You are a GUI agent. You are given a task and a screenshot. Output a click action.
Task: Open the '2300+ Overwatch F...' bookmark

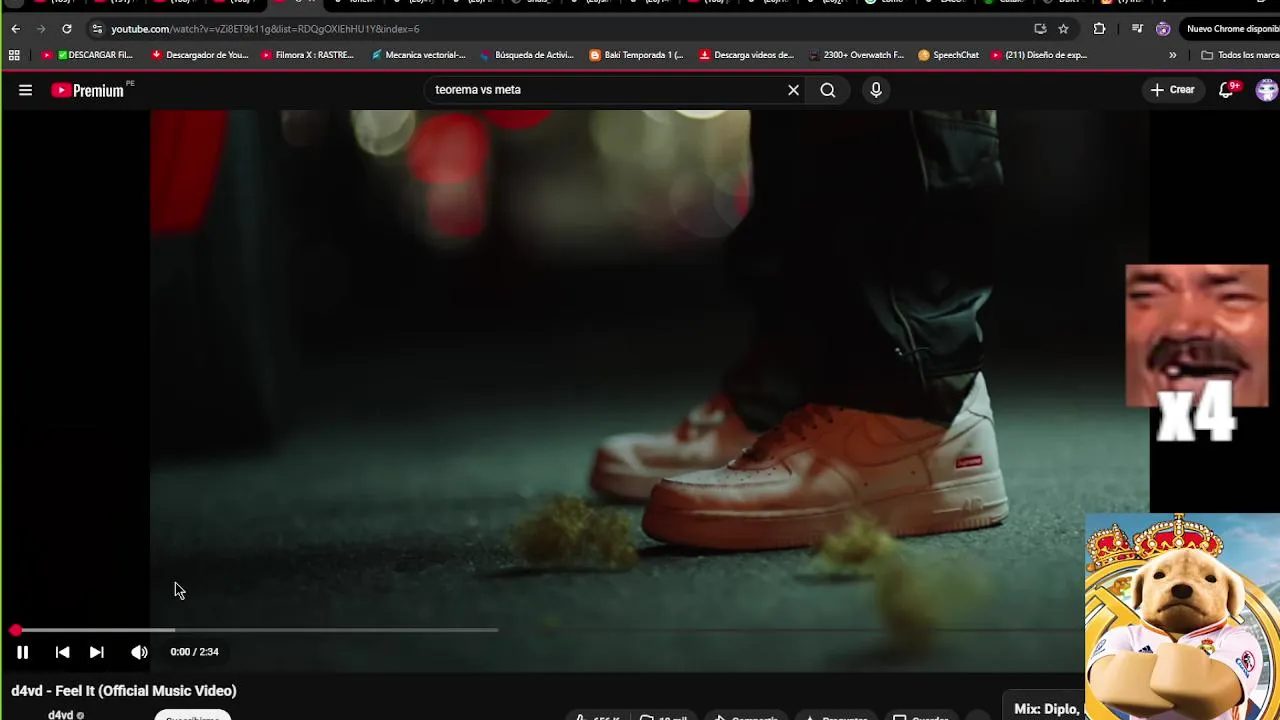click(857, 55)
